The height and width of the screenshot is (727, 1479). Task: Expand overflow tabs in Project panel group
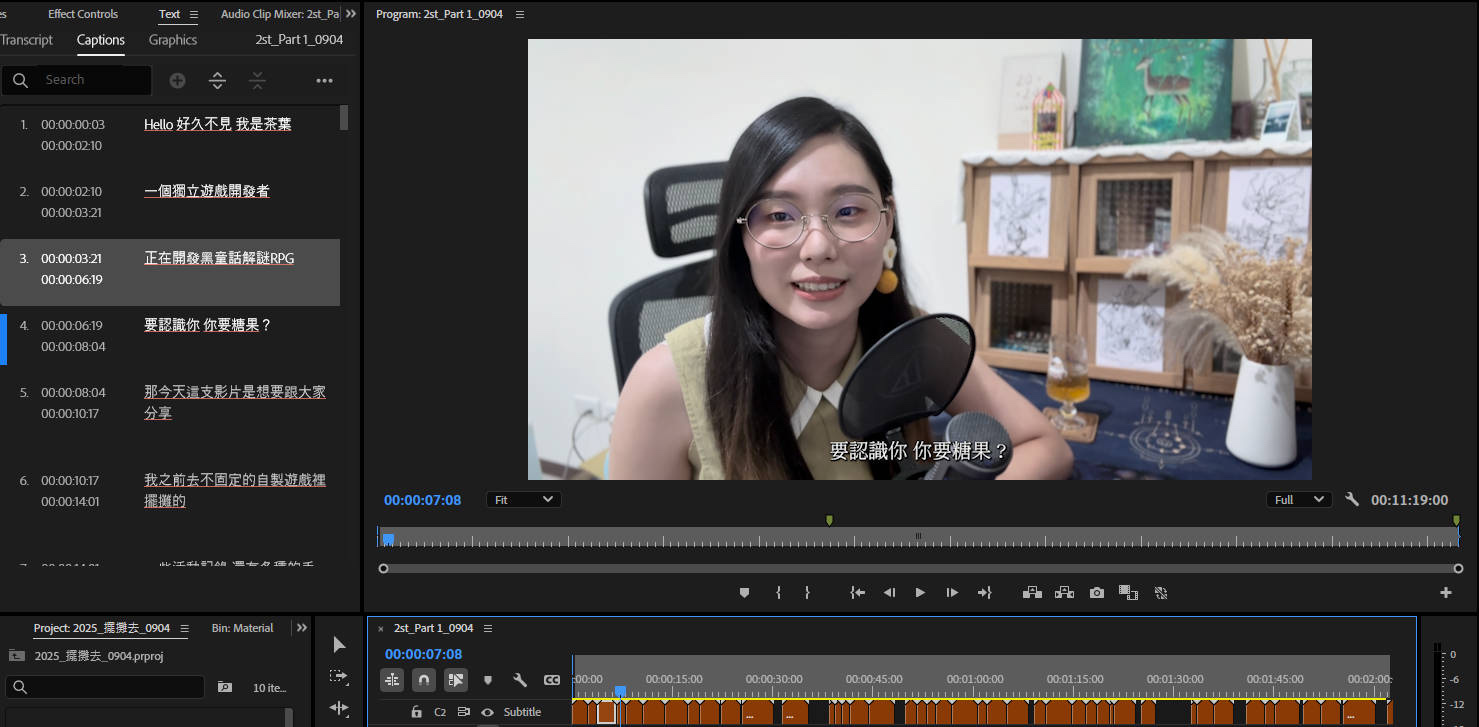click(x=302, y=628)
